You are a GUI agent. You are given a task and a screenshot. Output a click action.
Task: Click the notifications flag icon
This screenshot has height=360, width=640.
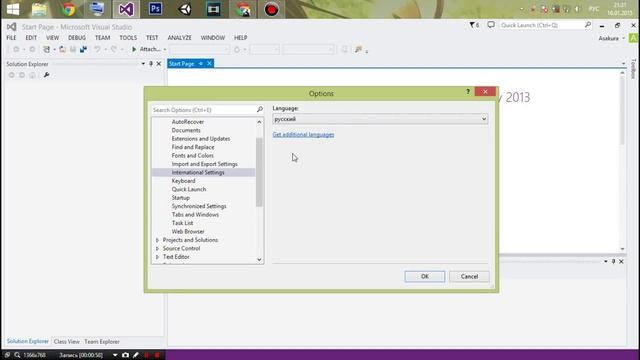point(474,25)
